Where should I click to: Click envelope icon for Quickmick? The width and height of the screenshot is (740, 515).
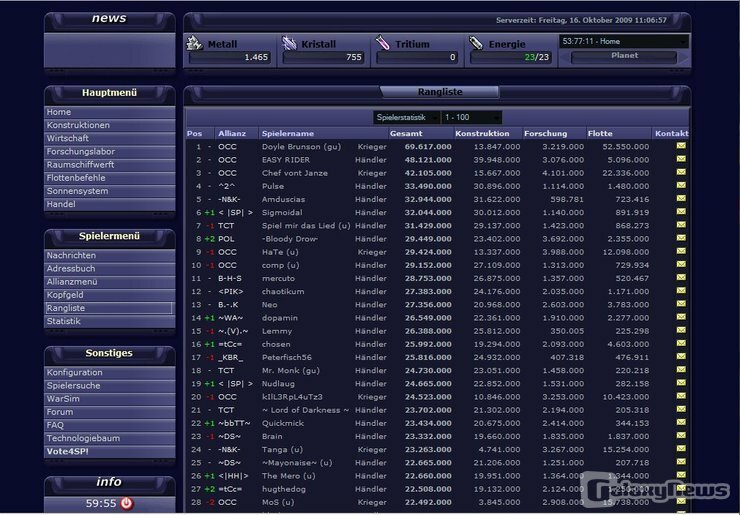coord(681,423)
